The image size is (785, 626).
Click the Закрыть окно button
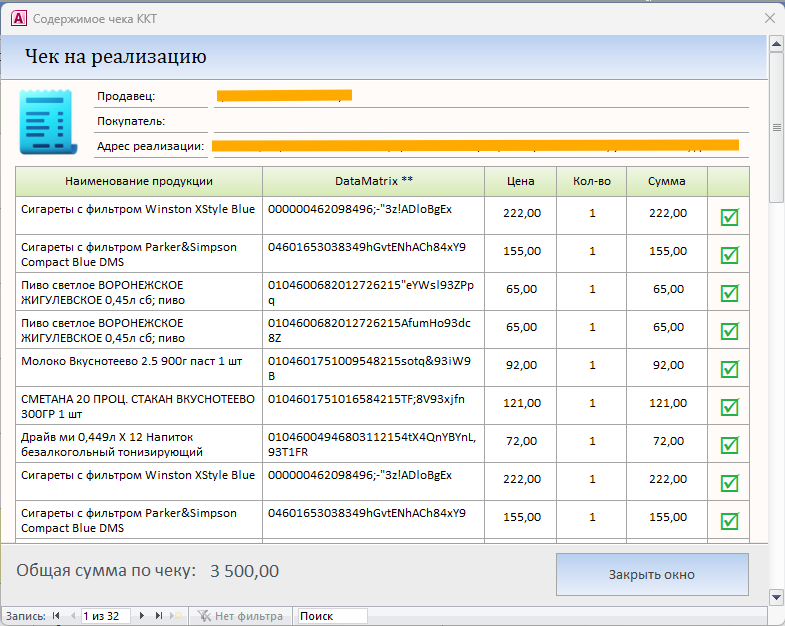point(652,574)
